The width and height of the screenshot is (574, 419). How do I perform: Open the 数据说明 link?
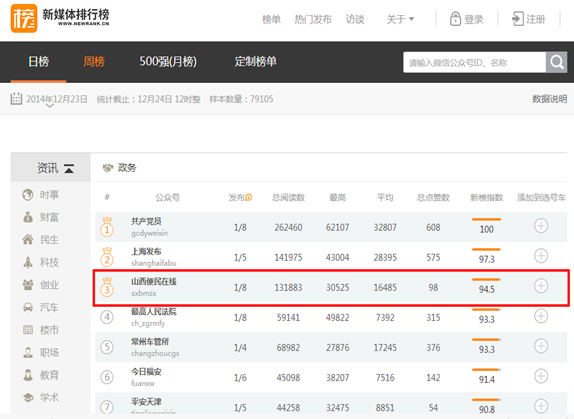[x=549, y=99]
